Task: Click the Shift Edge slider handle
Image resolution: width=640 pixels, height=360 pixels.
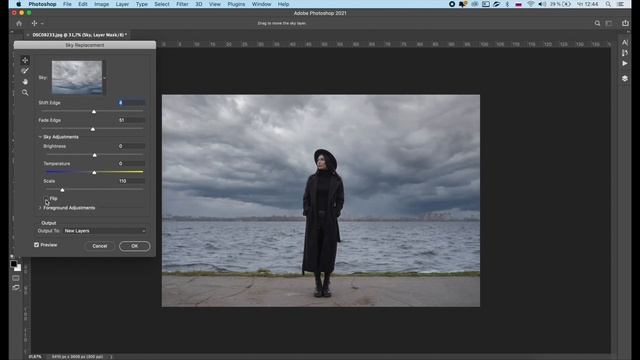Action: [94, 111]
